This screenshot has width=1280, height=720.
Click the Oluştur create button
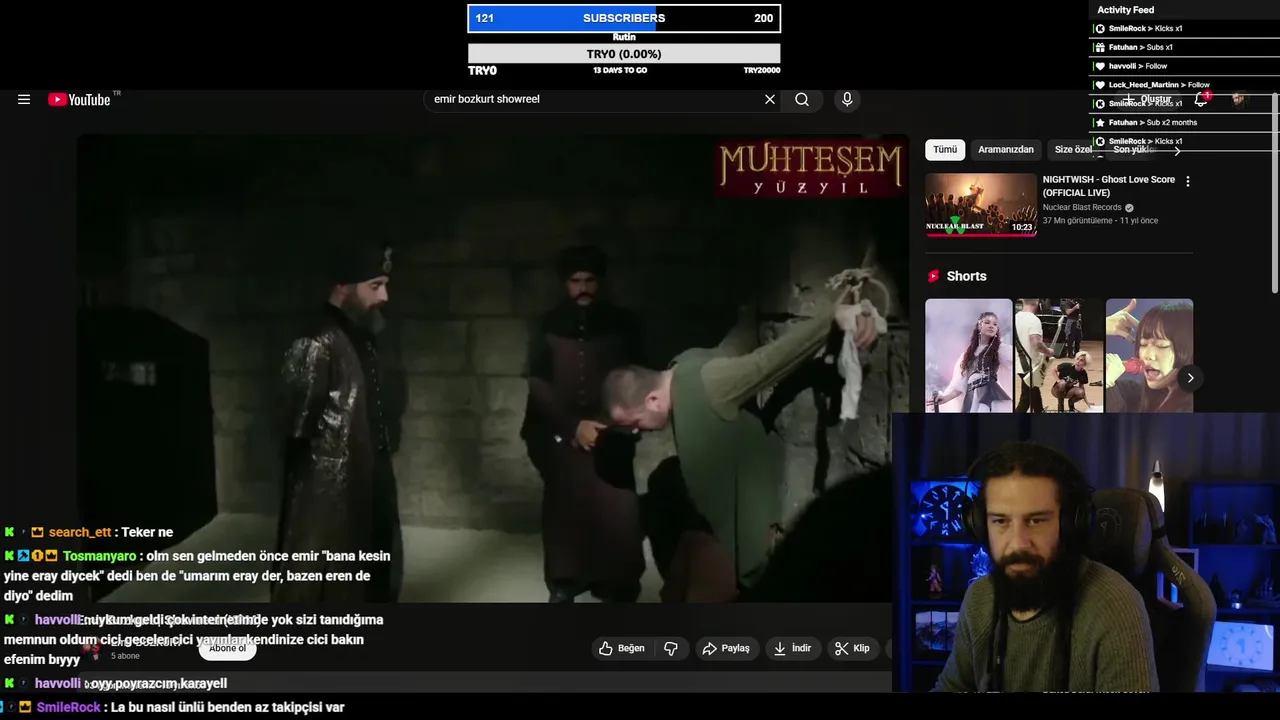click(x=1148, y=99)
